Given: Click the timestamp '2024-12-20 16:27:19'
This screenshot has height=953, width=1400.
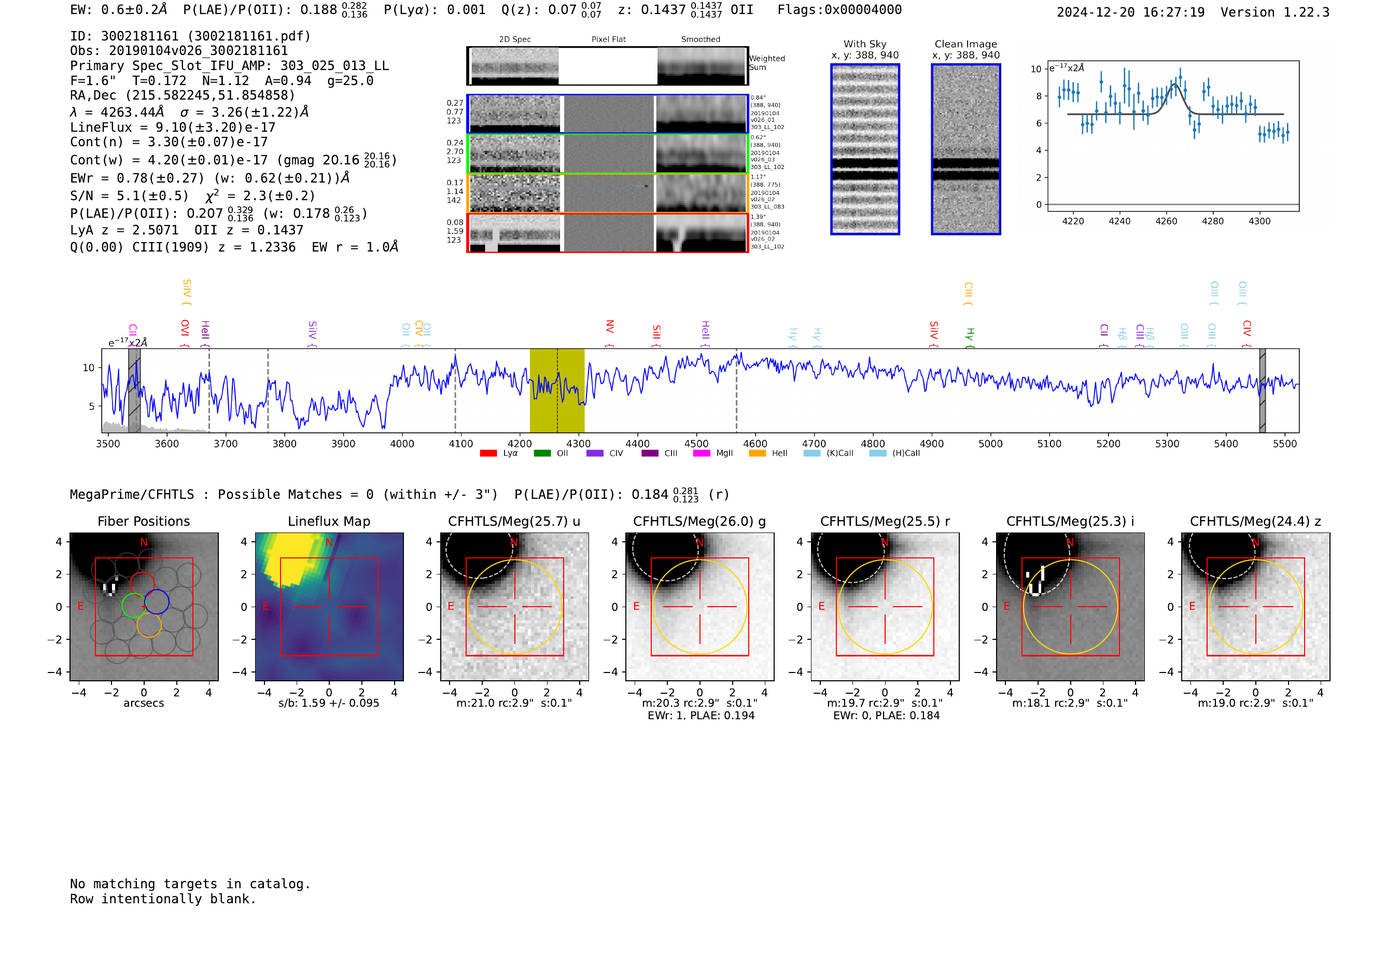Looking at the screenshot, I should point(1131,12).
